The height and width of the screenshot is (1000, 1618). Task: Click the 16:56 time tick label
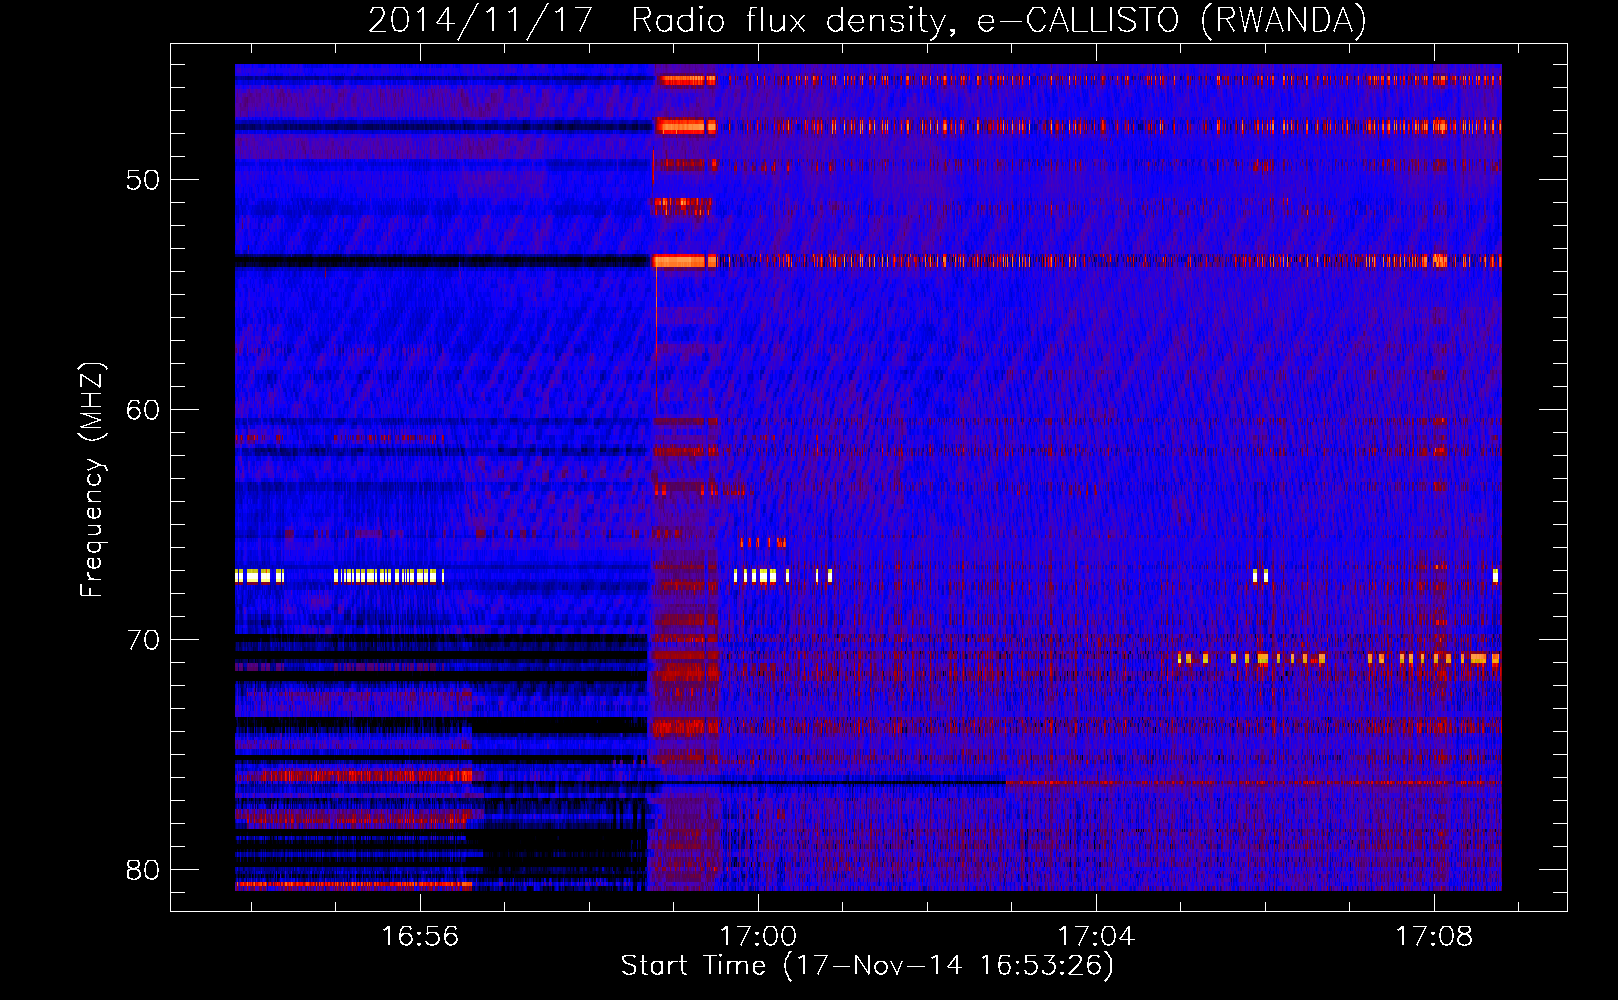(x=420, y=937)
